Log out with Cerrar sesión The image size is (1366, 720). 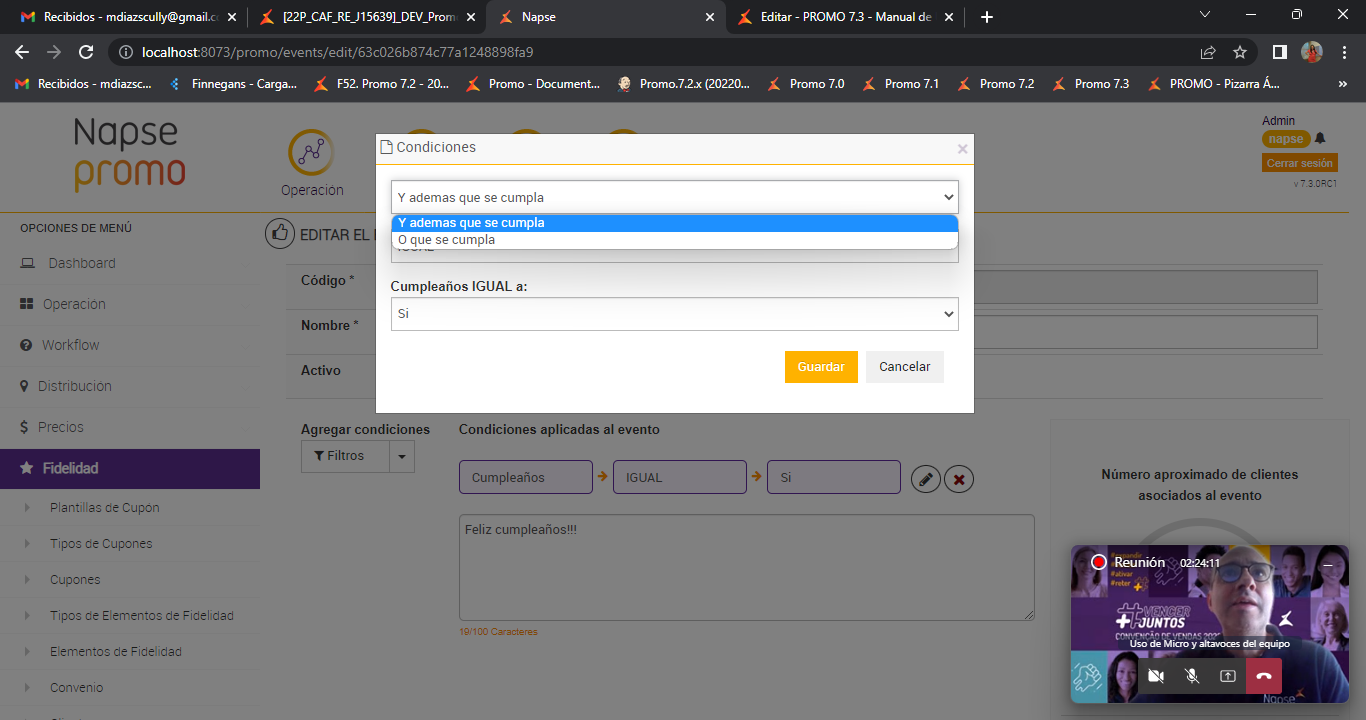coord(1300,163)
